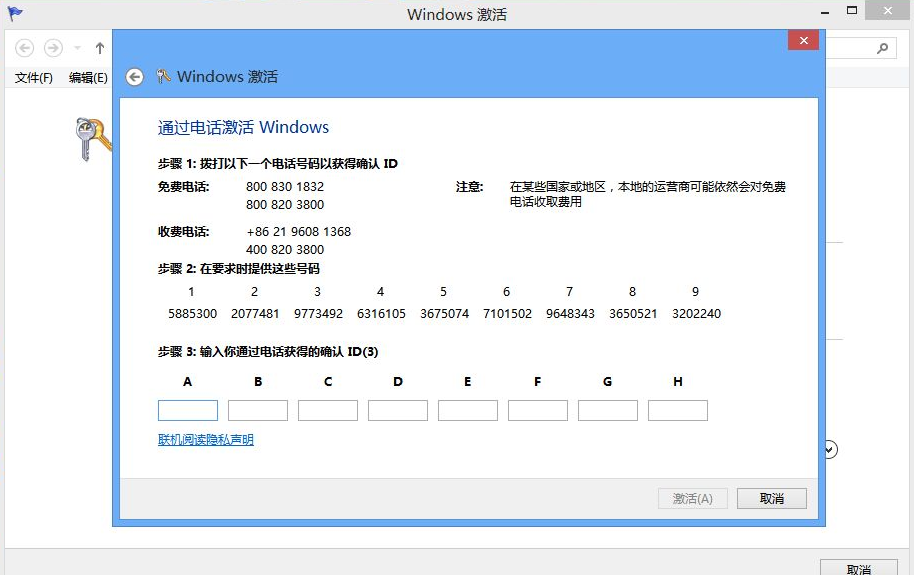Select the confirmation ID field D
914x575 pixels.
tap(398, 411)
